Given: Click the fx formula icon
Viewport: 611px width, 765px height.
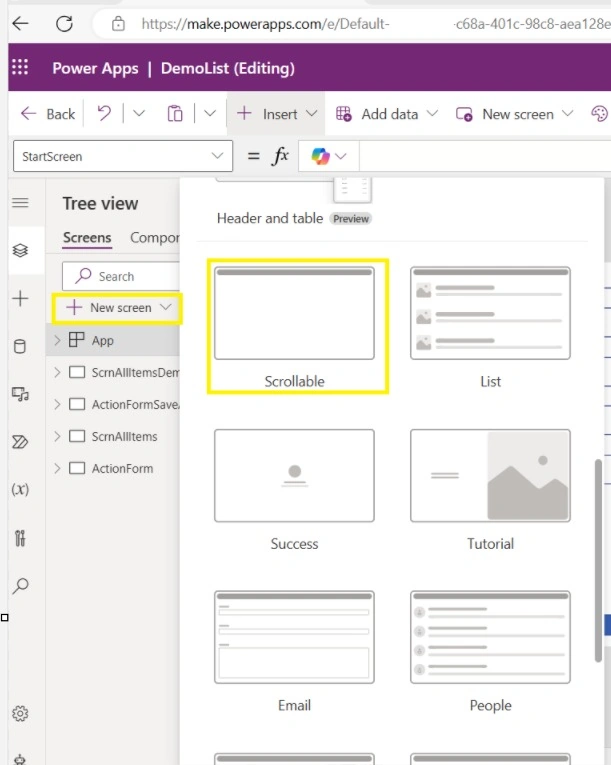Looking at the screenshot, I should click(281, 156).
